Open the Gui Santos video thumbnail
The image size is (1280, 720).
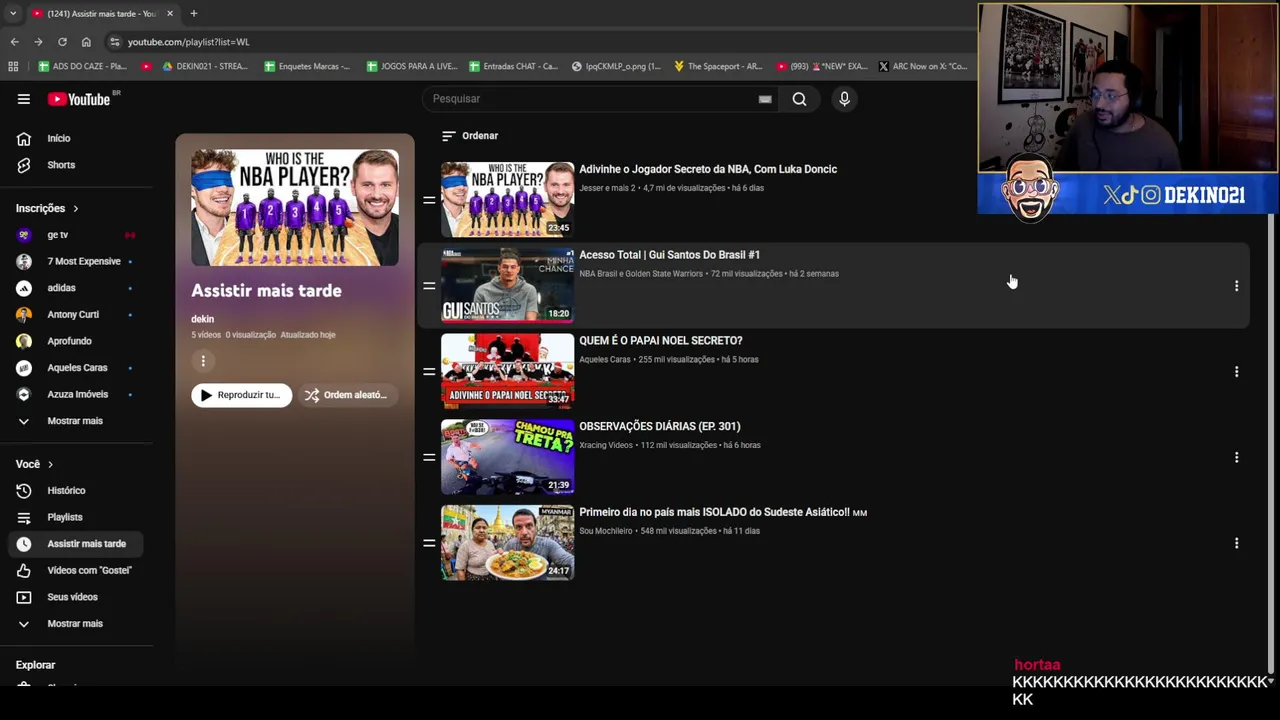click(508, 286)
